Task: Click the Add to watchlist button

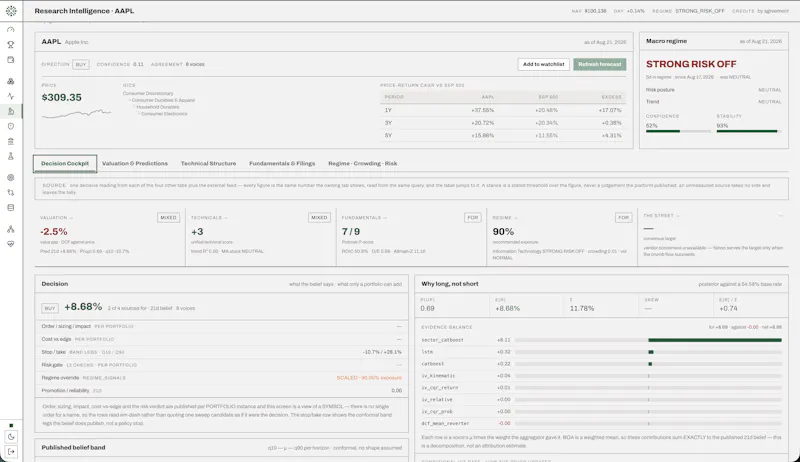Action: click(x=543, y=64)
